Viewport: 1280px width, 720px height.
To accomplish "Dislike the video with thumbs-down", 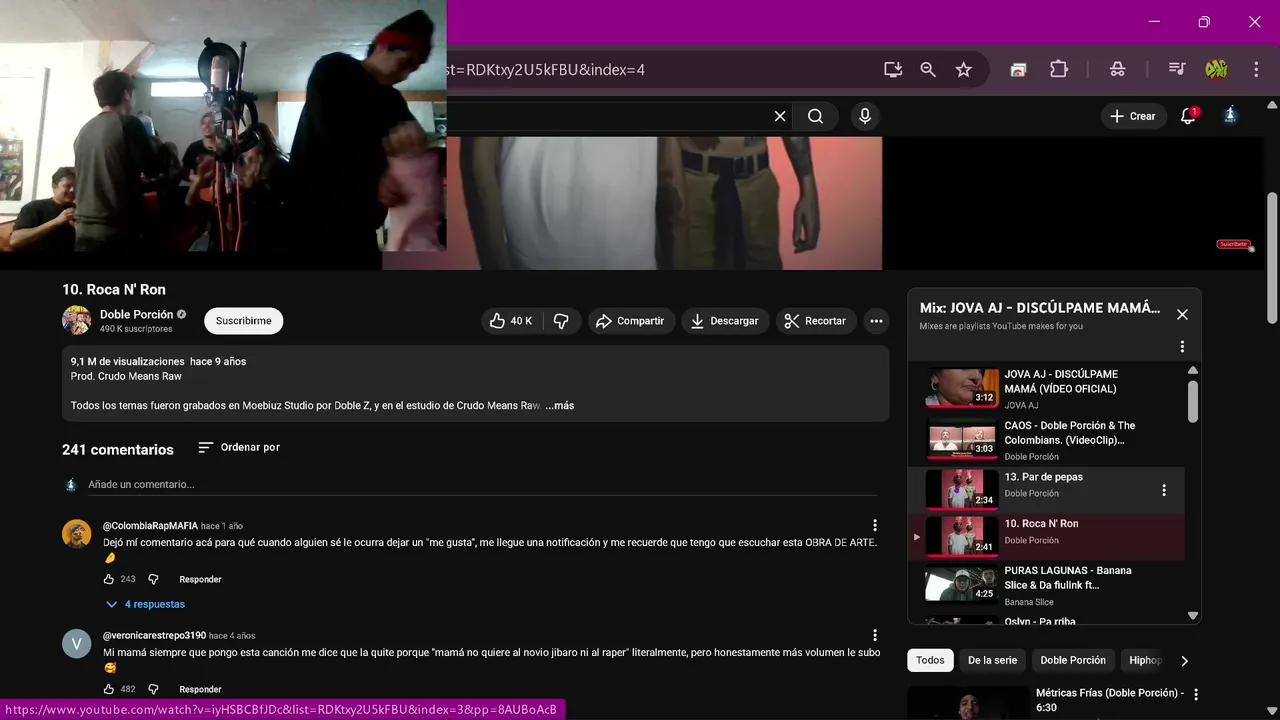I will point(561,321).
